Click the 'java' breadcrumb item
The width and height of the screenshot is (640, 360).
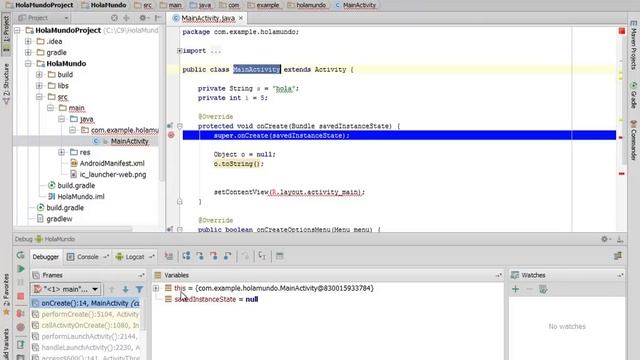point(200,5)
